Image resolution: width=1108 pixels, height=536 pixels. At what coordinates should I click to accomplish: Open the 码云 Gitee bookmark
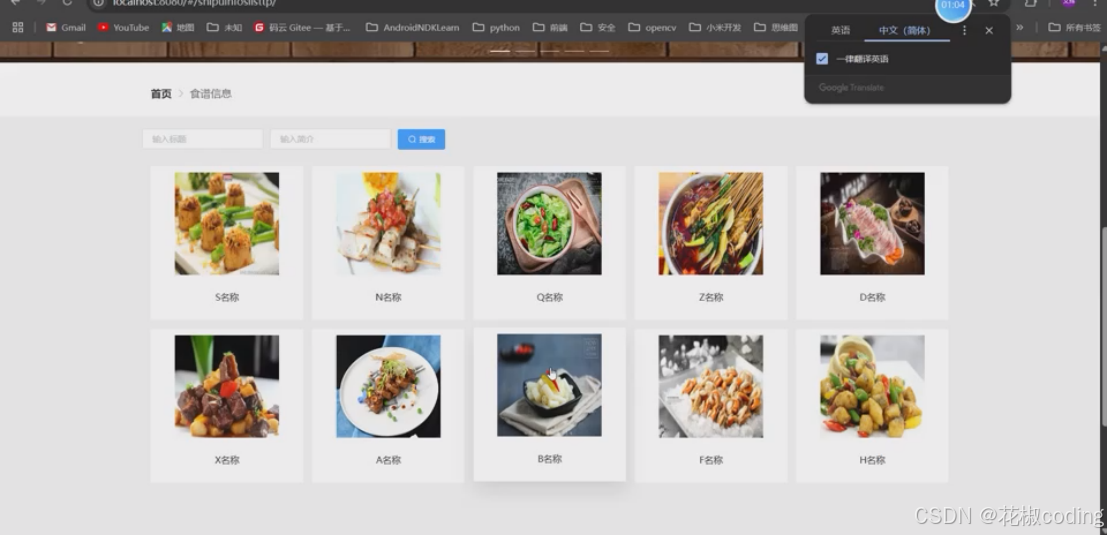[x=302, y=28]
